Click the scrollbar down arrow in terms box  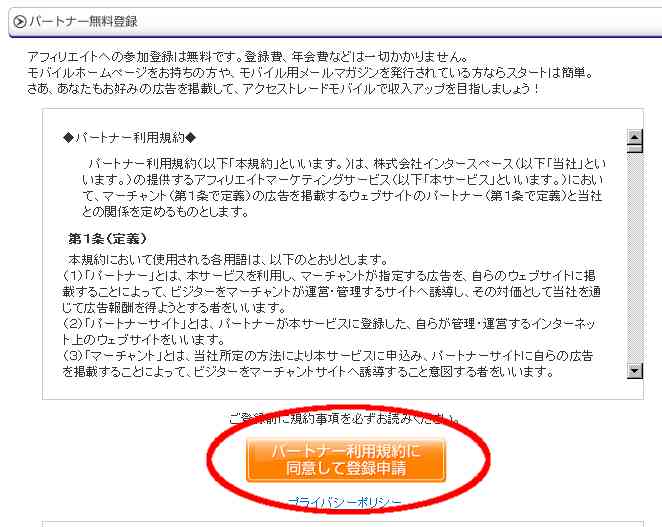click(x=635, y=371)
